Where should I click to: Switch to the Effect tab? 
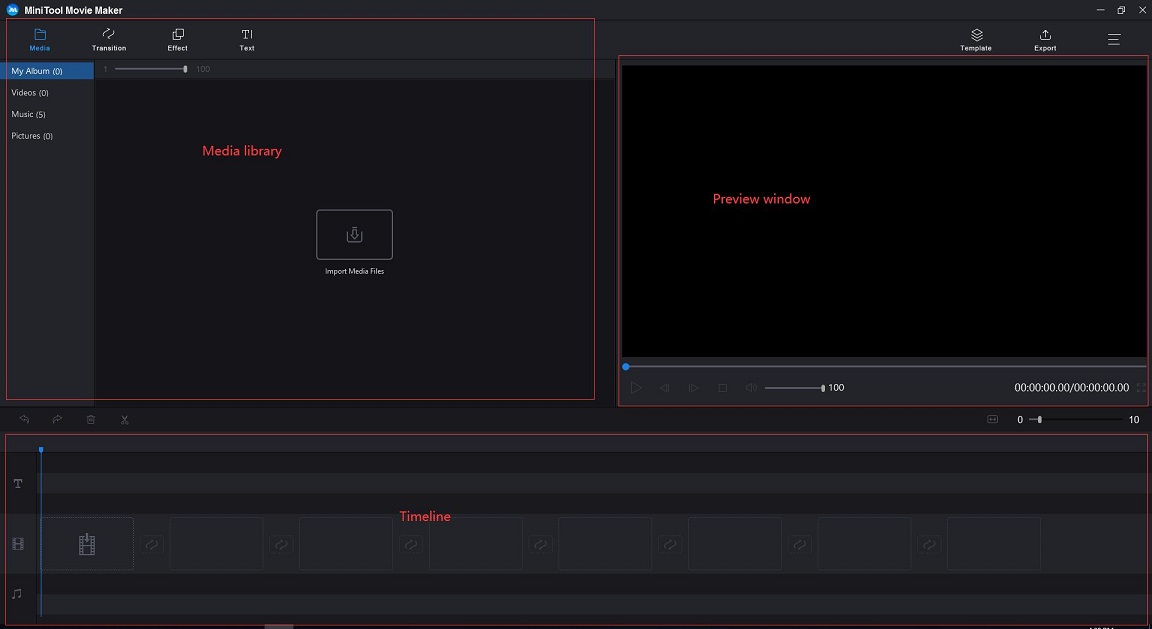[177, 39]
